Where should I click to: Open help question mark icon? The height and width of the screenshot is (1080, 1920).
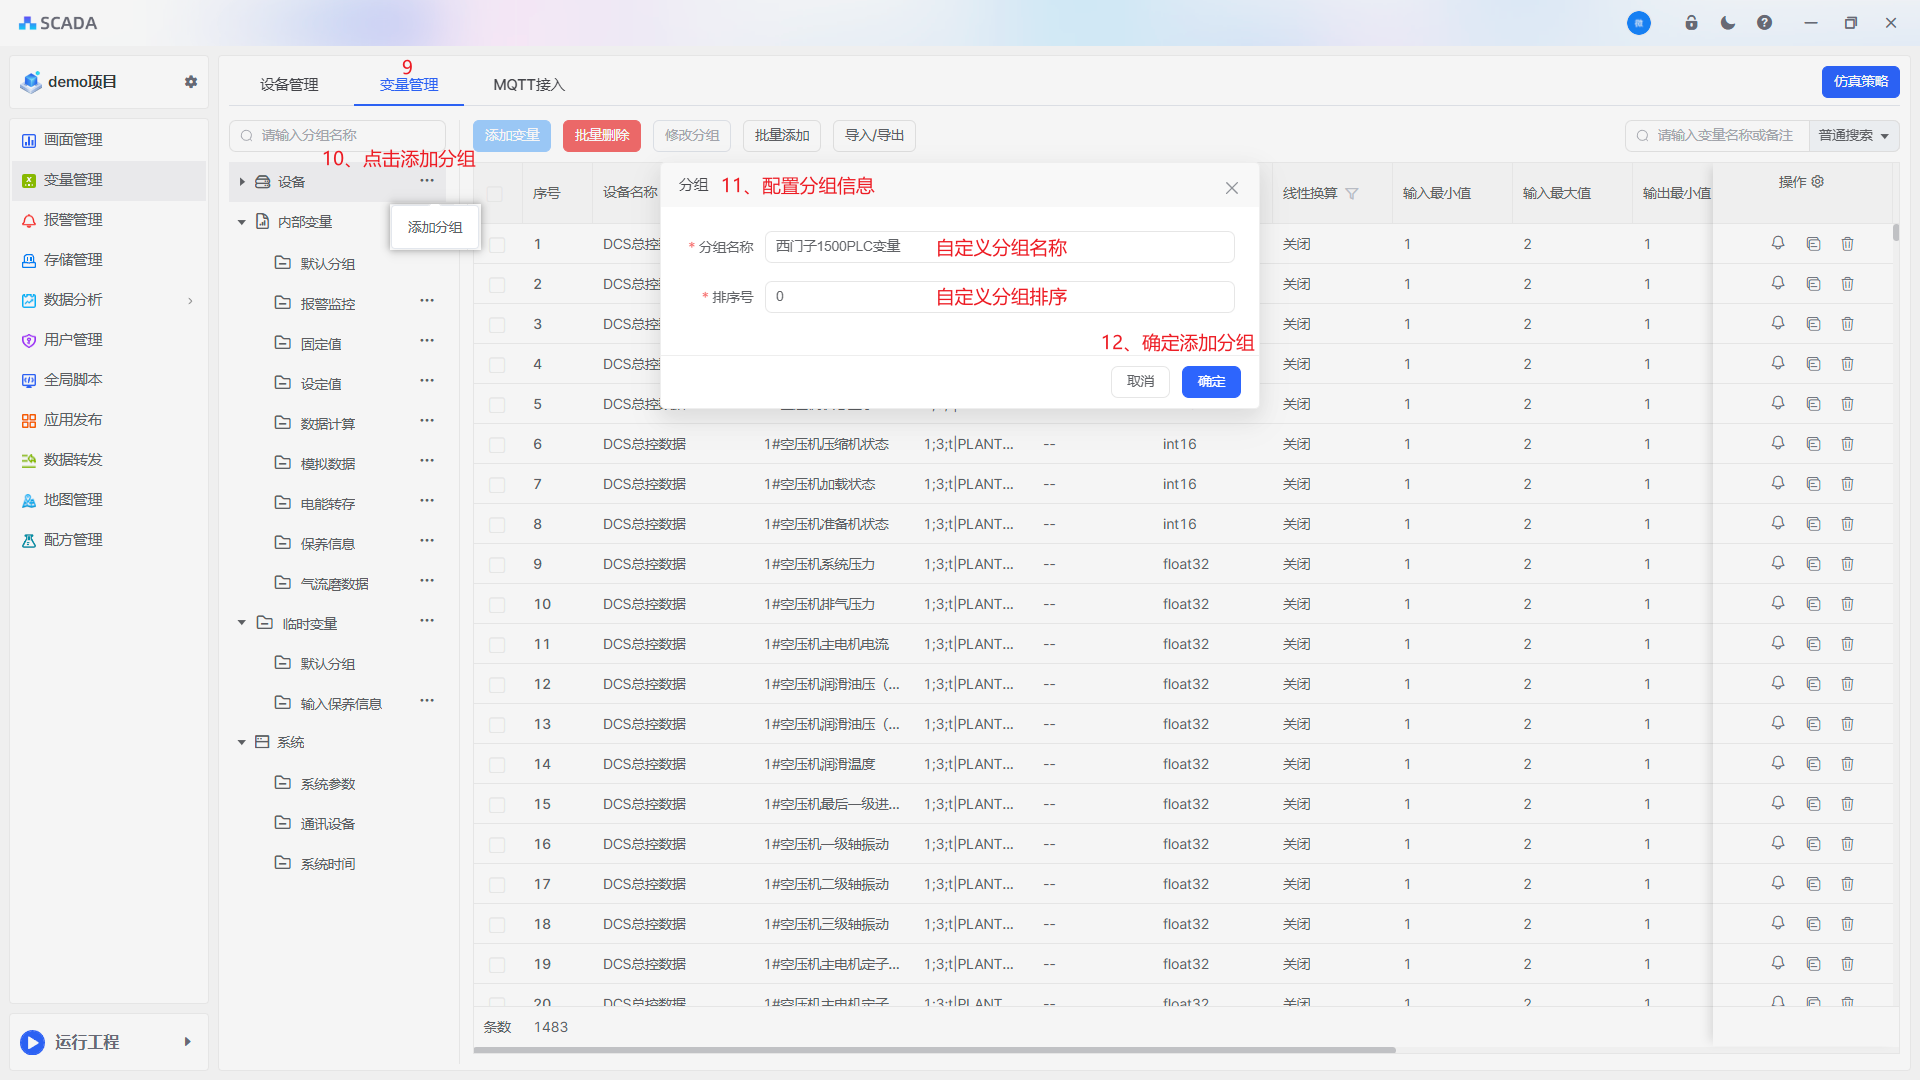tap(1764, 23)
